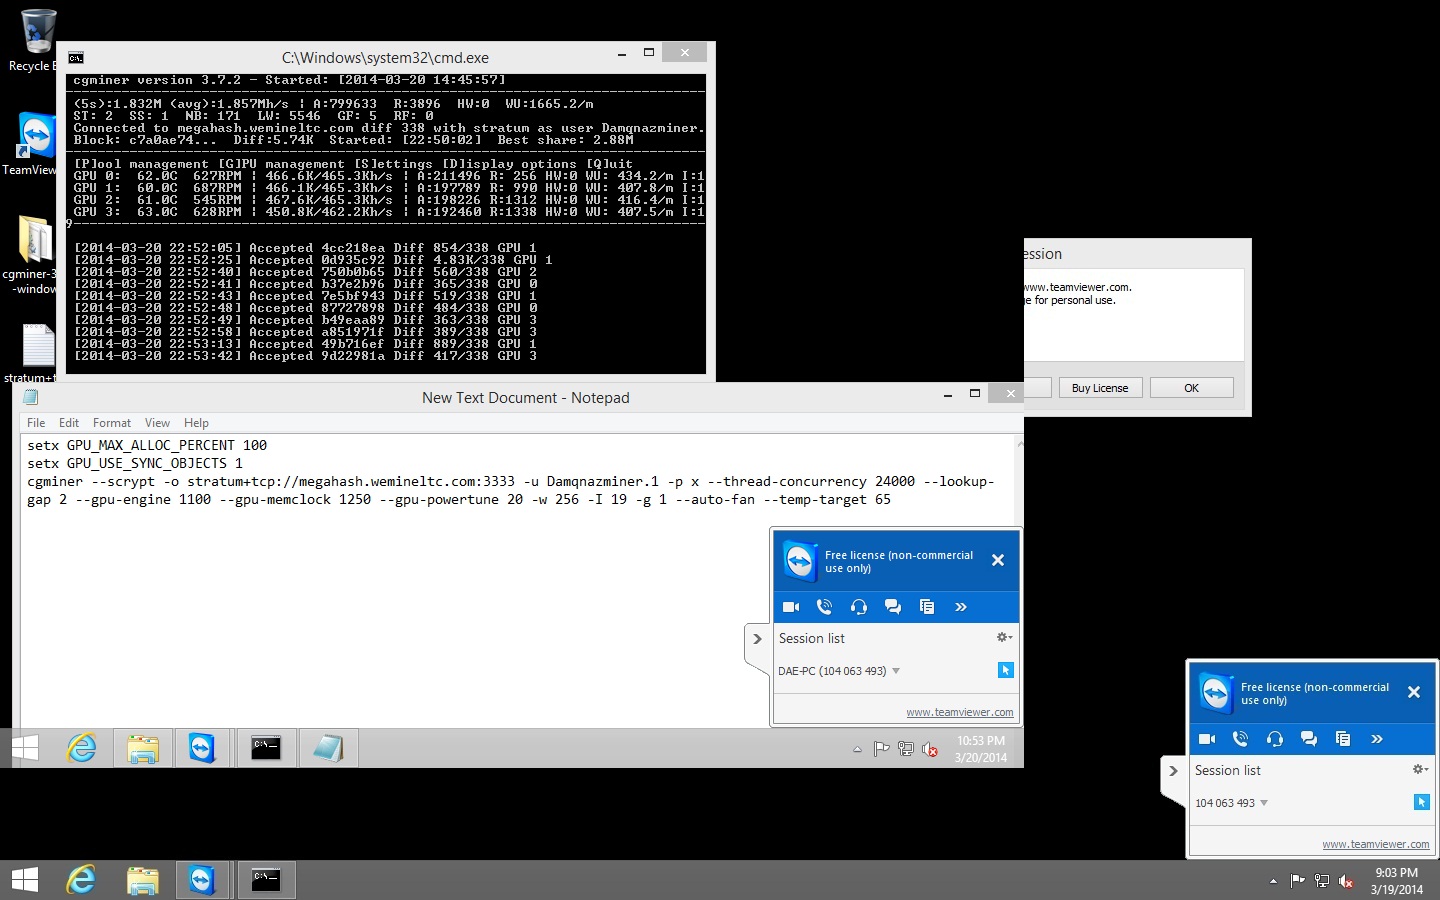The width and height of the screenshot is (1440, 900).
Task: Expand more chevrons in 104 063 493 panel
Action: (x=1377, y=739)
